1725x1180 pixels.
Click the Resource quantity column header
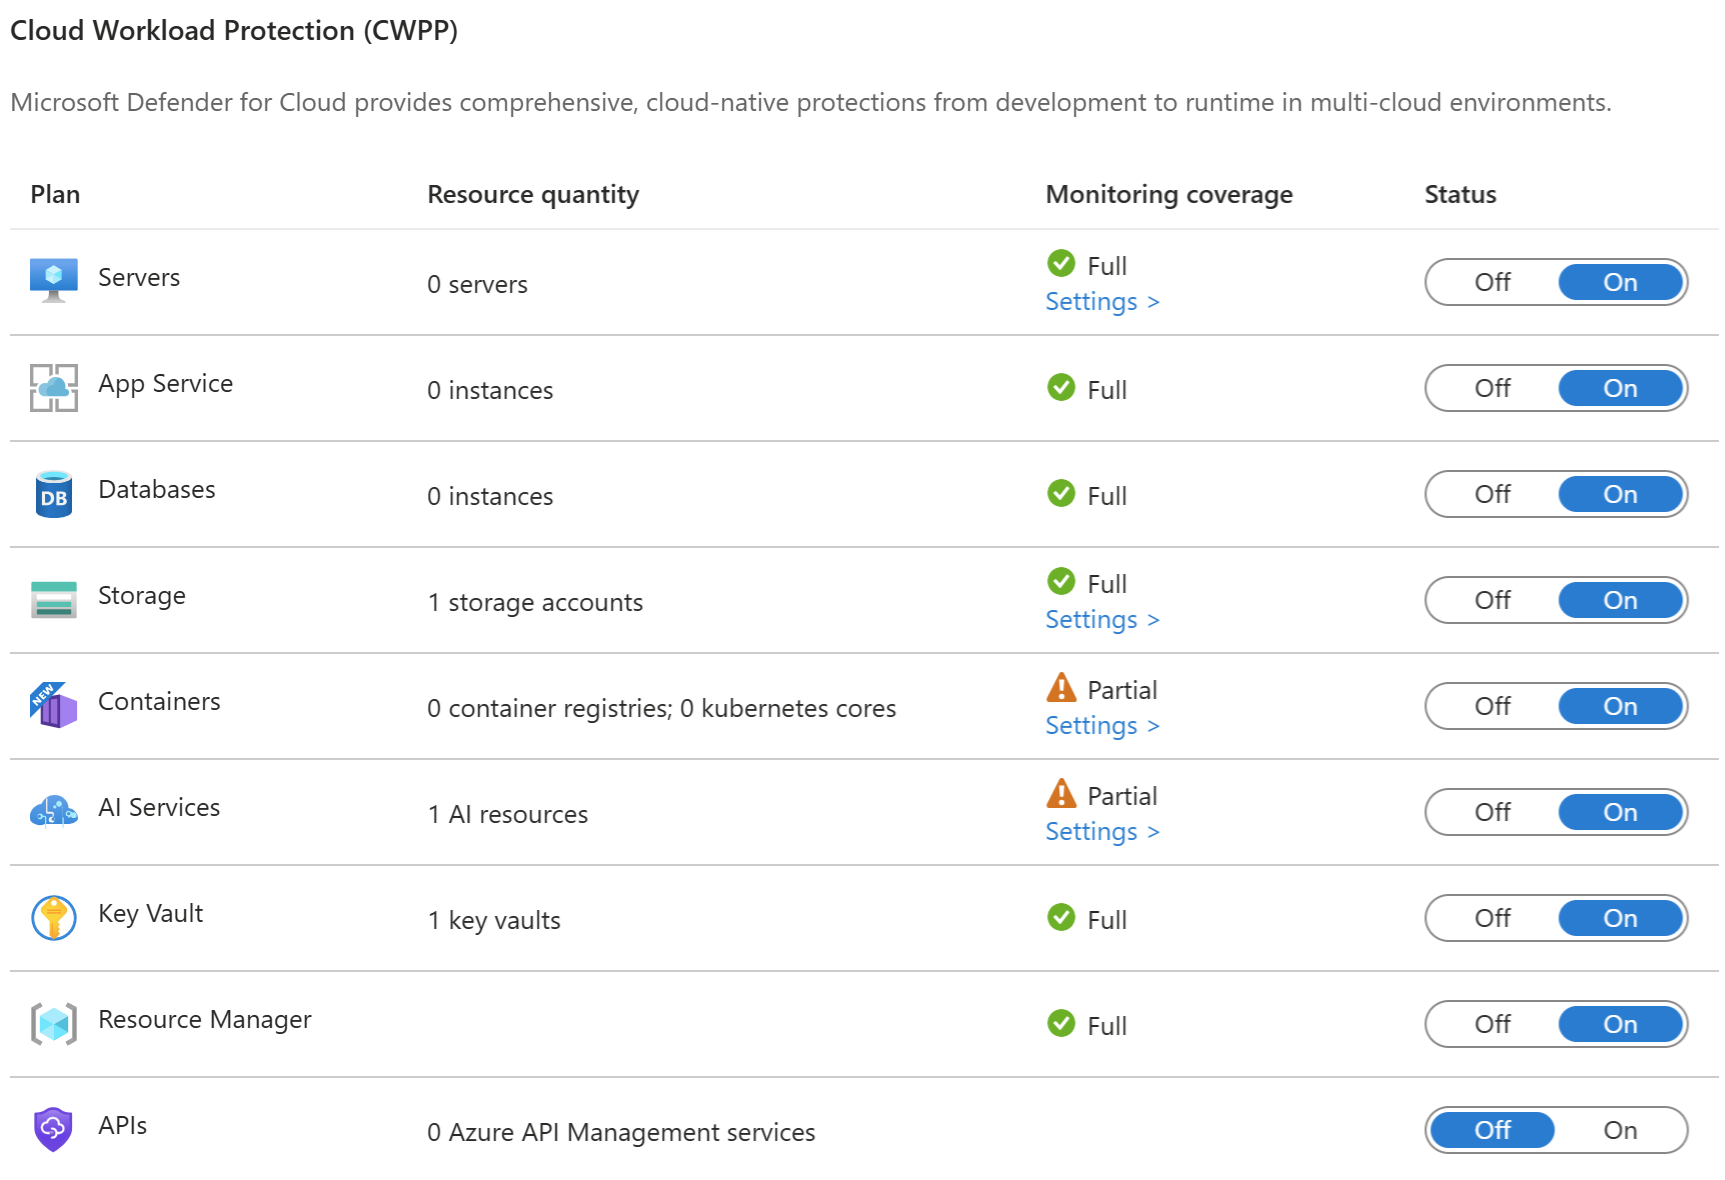click(x=533, y=194)
